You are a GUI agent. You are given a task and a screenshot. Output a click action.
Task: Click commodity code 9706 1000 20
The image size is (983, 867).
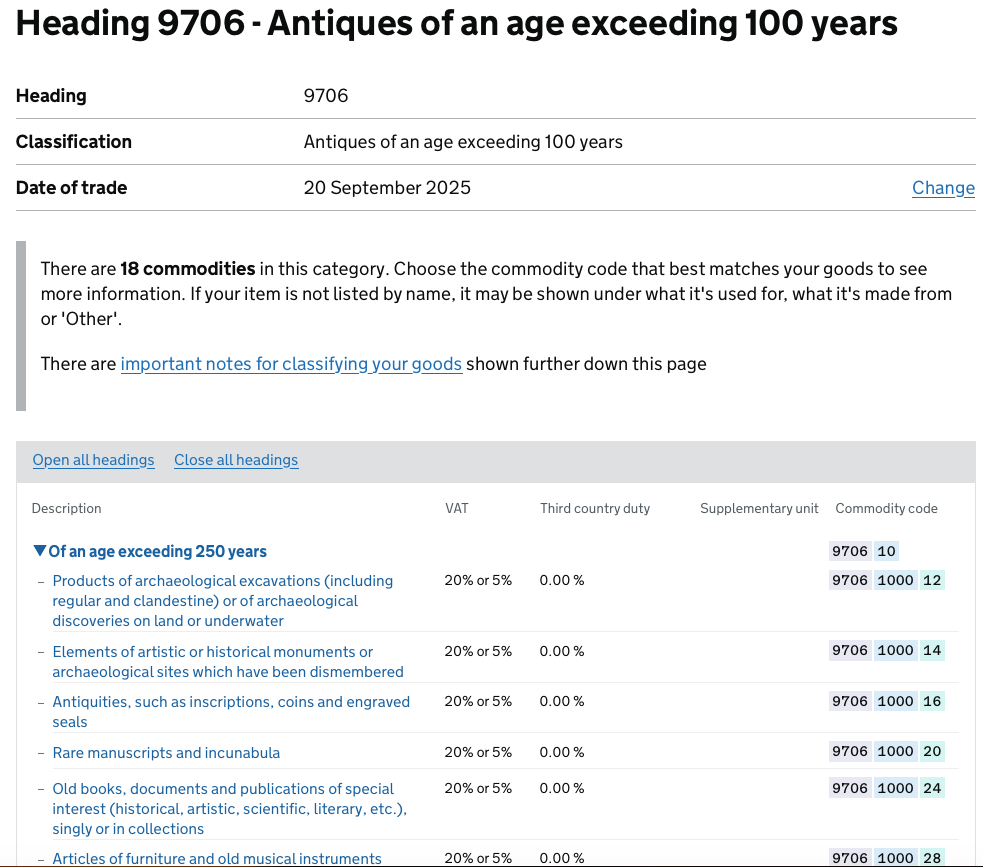pos(886,751)
